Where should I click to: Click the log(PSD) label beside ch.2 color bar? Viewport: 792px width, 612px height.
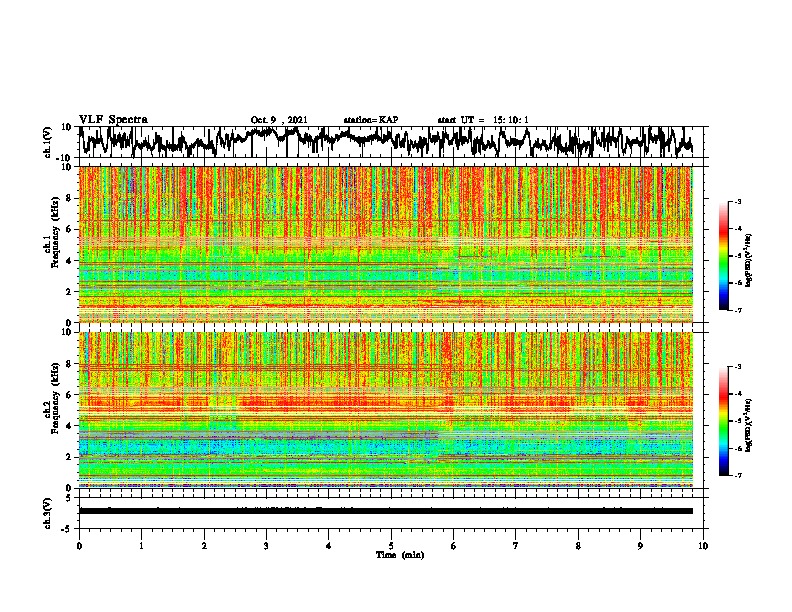pyautogui.click(x=749, y=426)
